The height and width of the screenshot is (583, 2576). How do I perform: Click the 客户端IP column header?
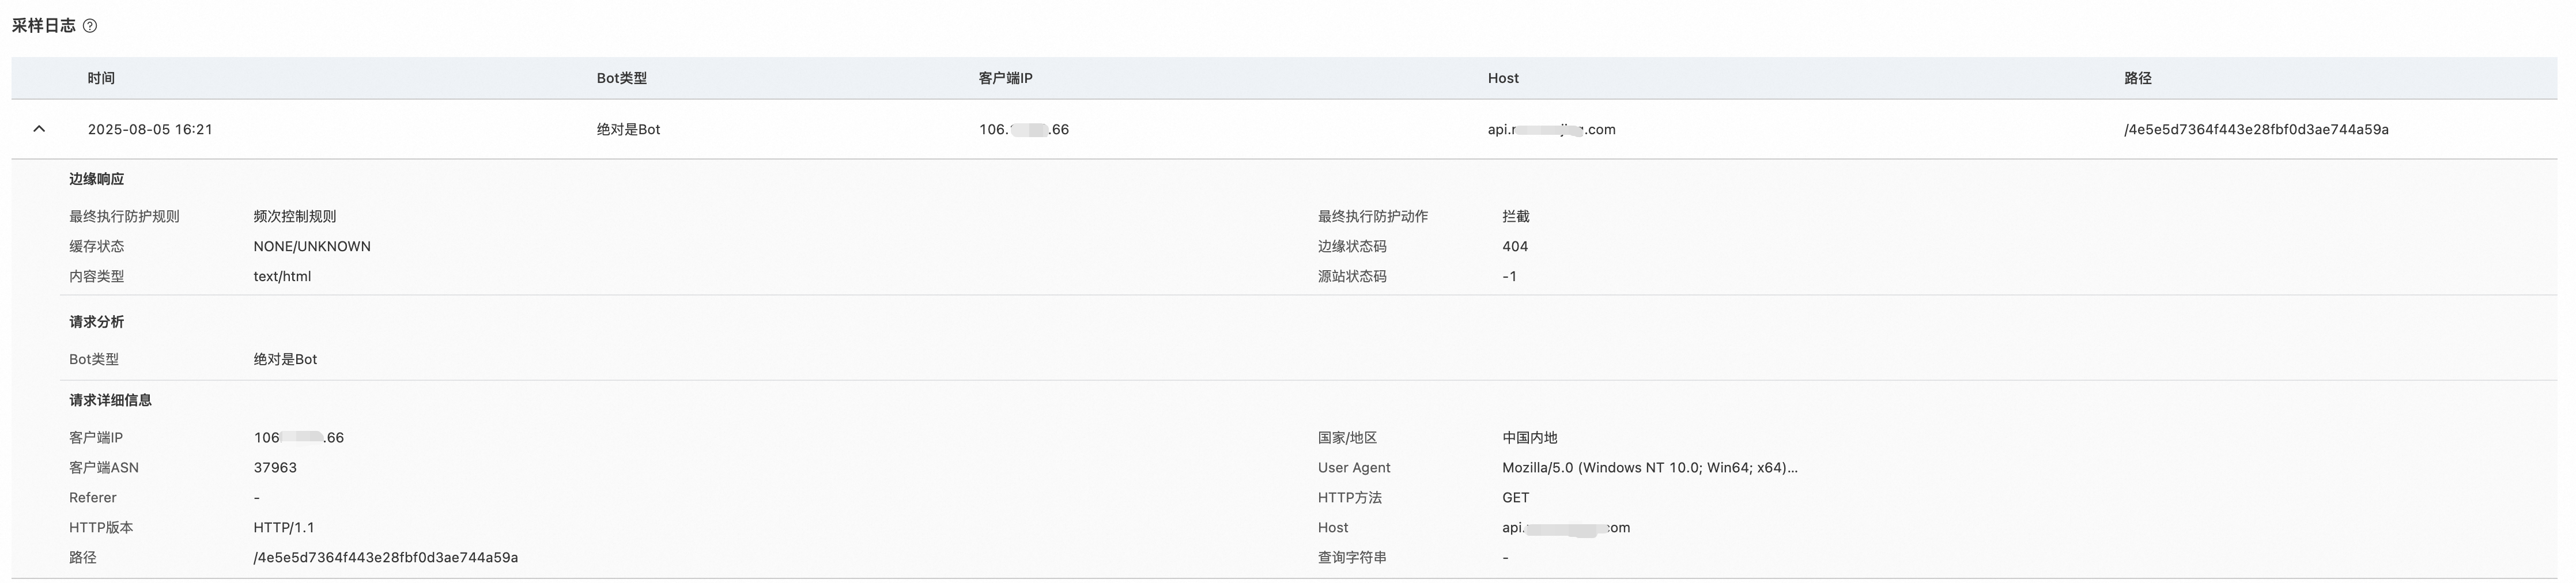coord(1005,78)
